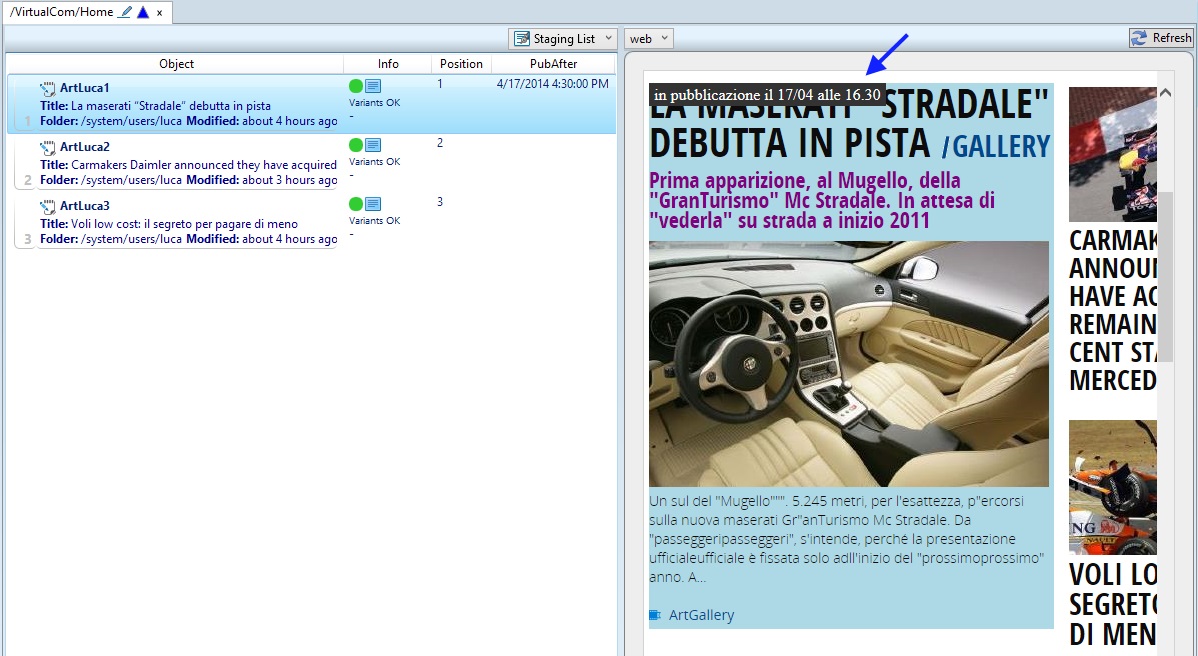Click the blue variants icon for ArtLuca3
The width and height of the screenshot is (1198, 656).
pyautogui.click(x=373, y=204)
